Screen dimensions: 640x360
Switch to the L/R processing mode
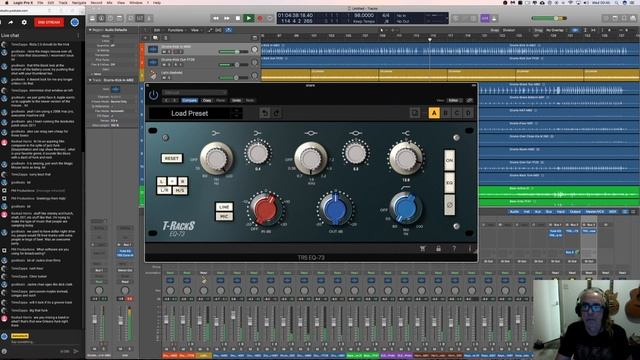point(164,190)
